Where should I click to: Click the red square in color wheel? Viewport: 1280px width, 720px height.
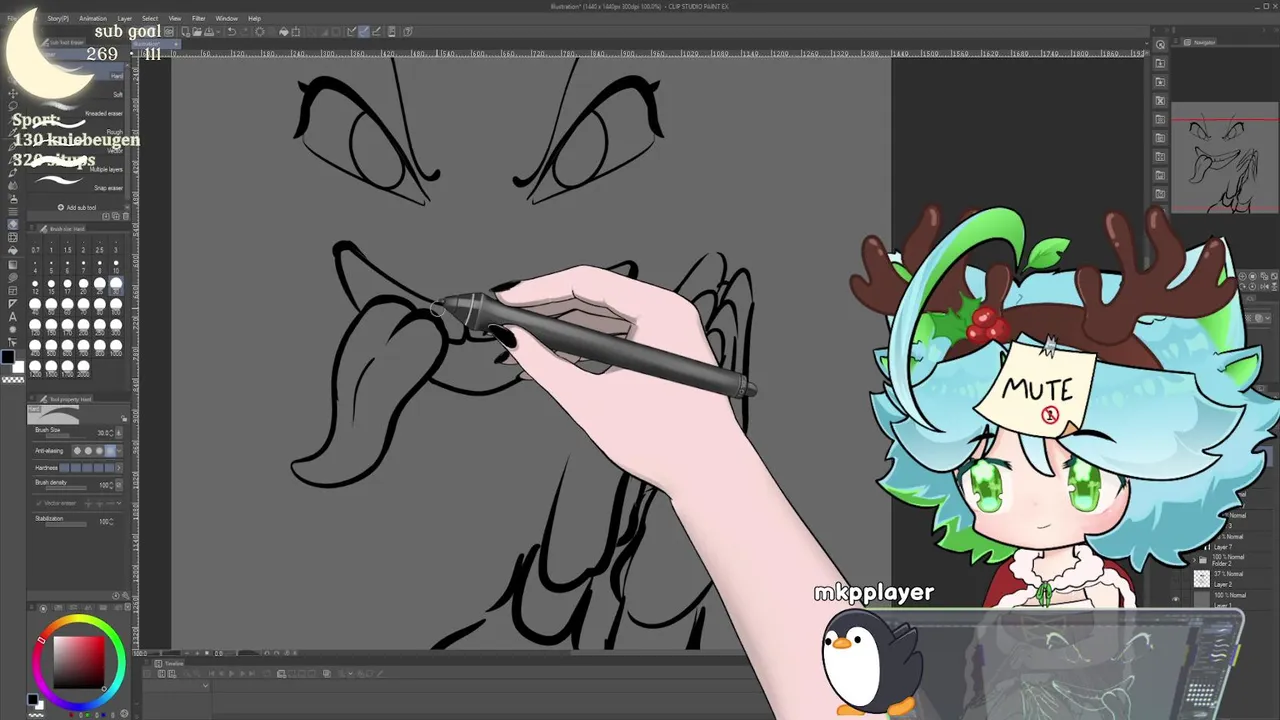coord(79,662)
